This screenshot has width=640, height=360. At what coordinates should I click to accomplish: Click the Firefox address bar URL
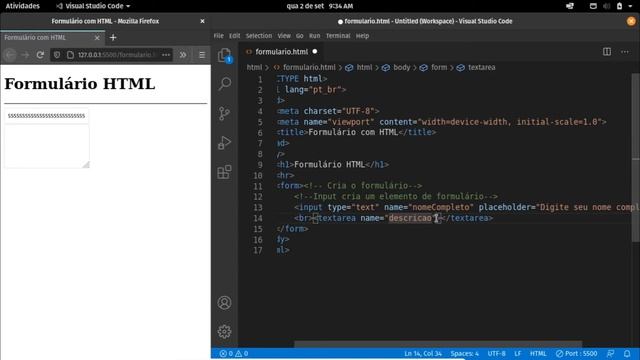tap(116, 55)
